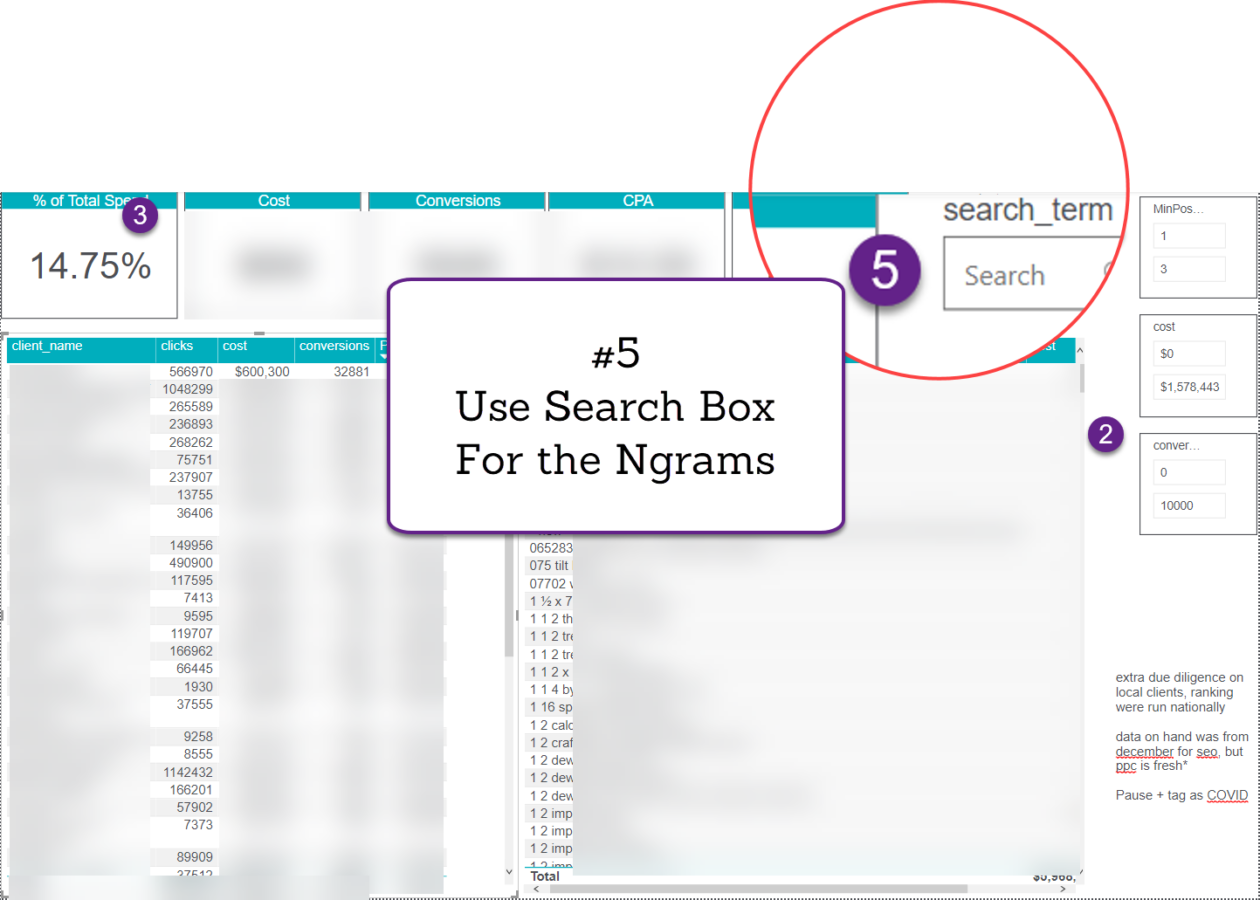The width and height of the screenshot is (1260, 900).
Task: Select the CPA card header
Action: 637,201
